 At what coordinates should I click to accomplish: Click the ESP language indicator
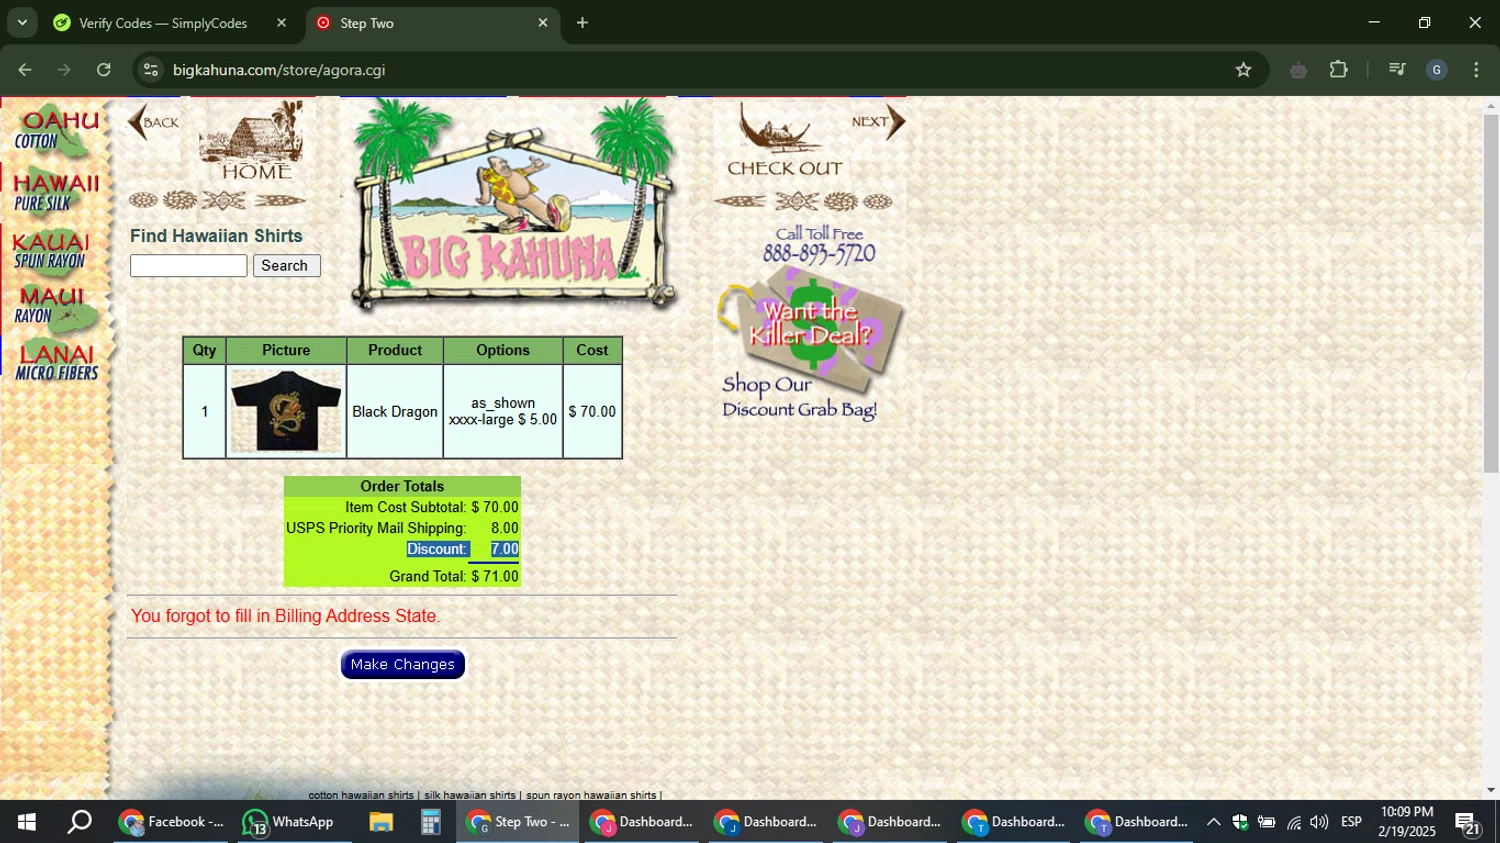coord(1351,822)
